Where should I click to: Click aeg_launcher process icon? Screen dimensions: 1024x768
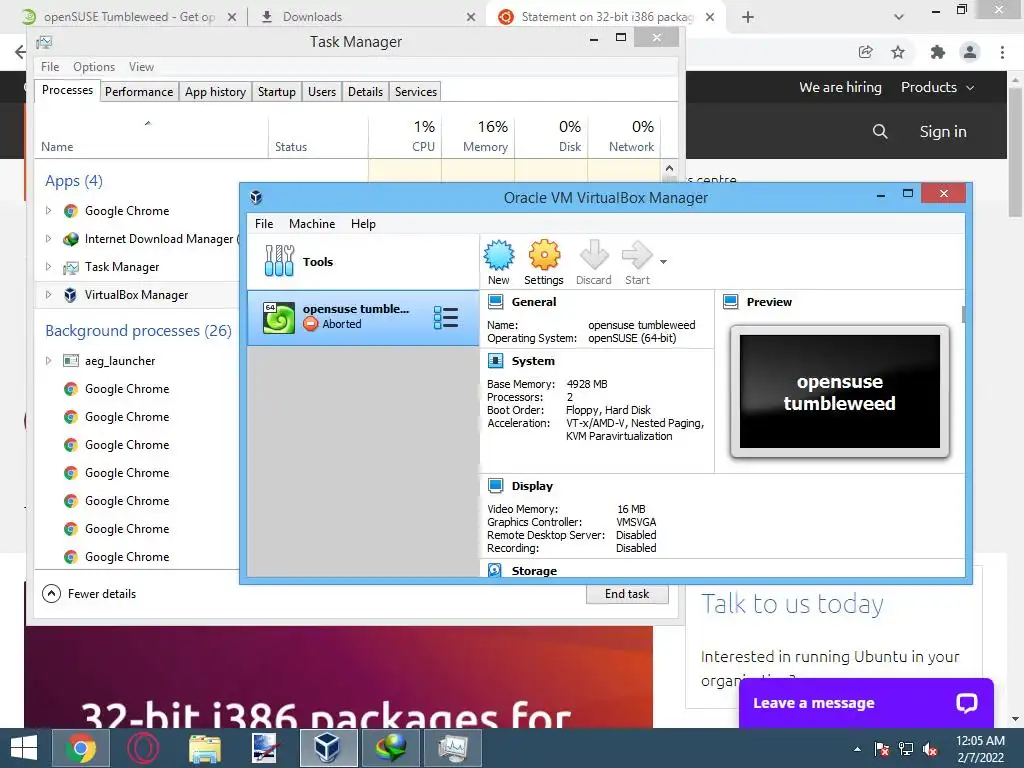[x=71, y=360]
